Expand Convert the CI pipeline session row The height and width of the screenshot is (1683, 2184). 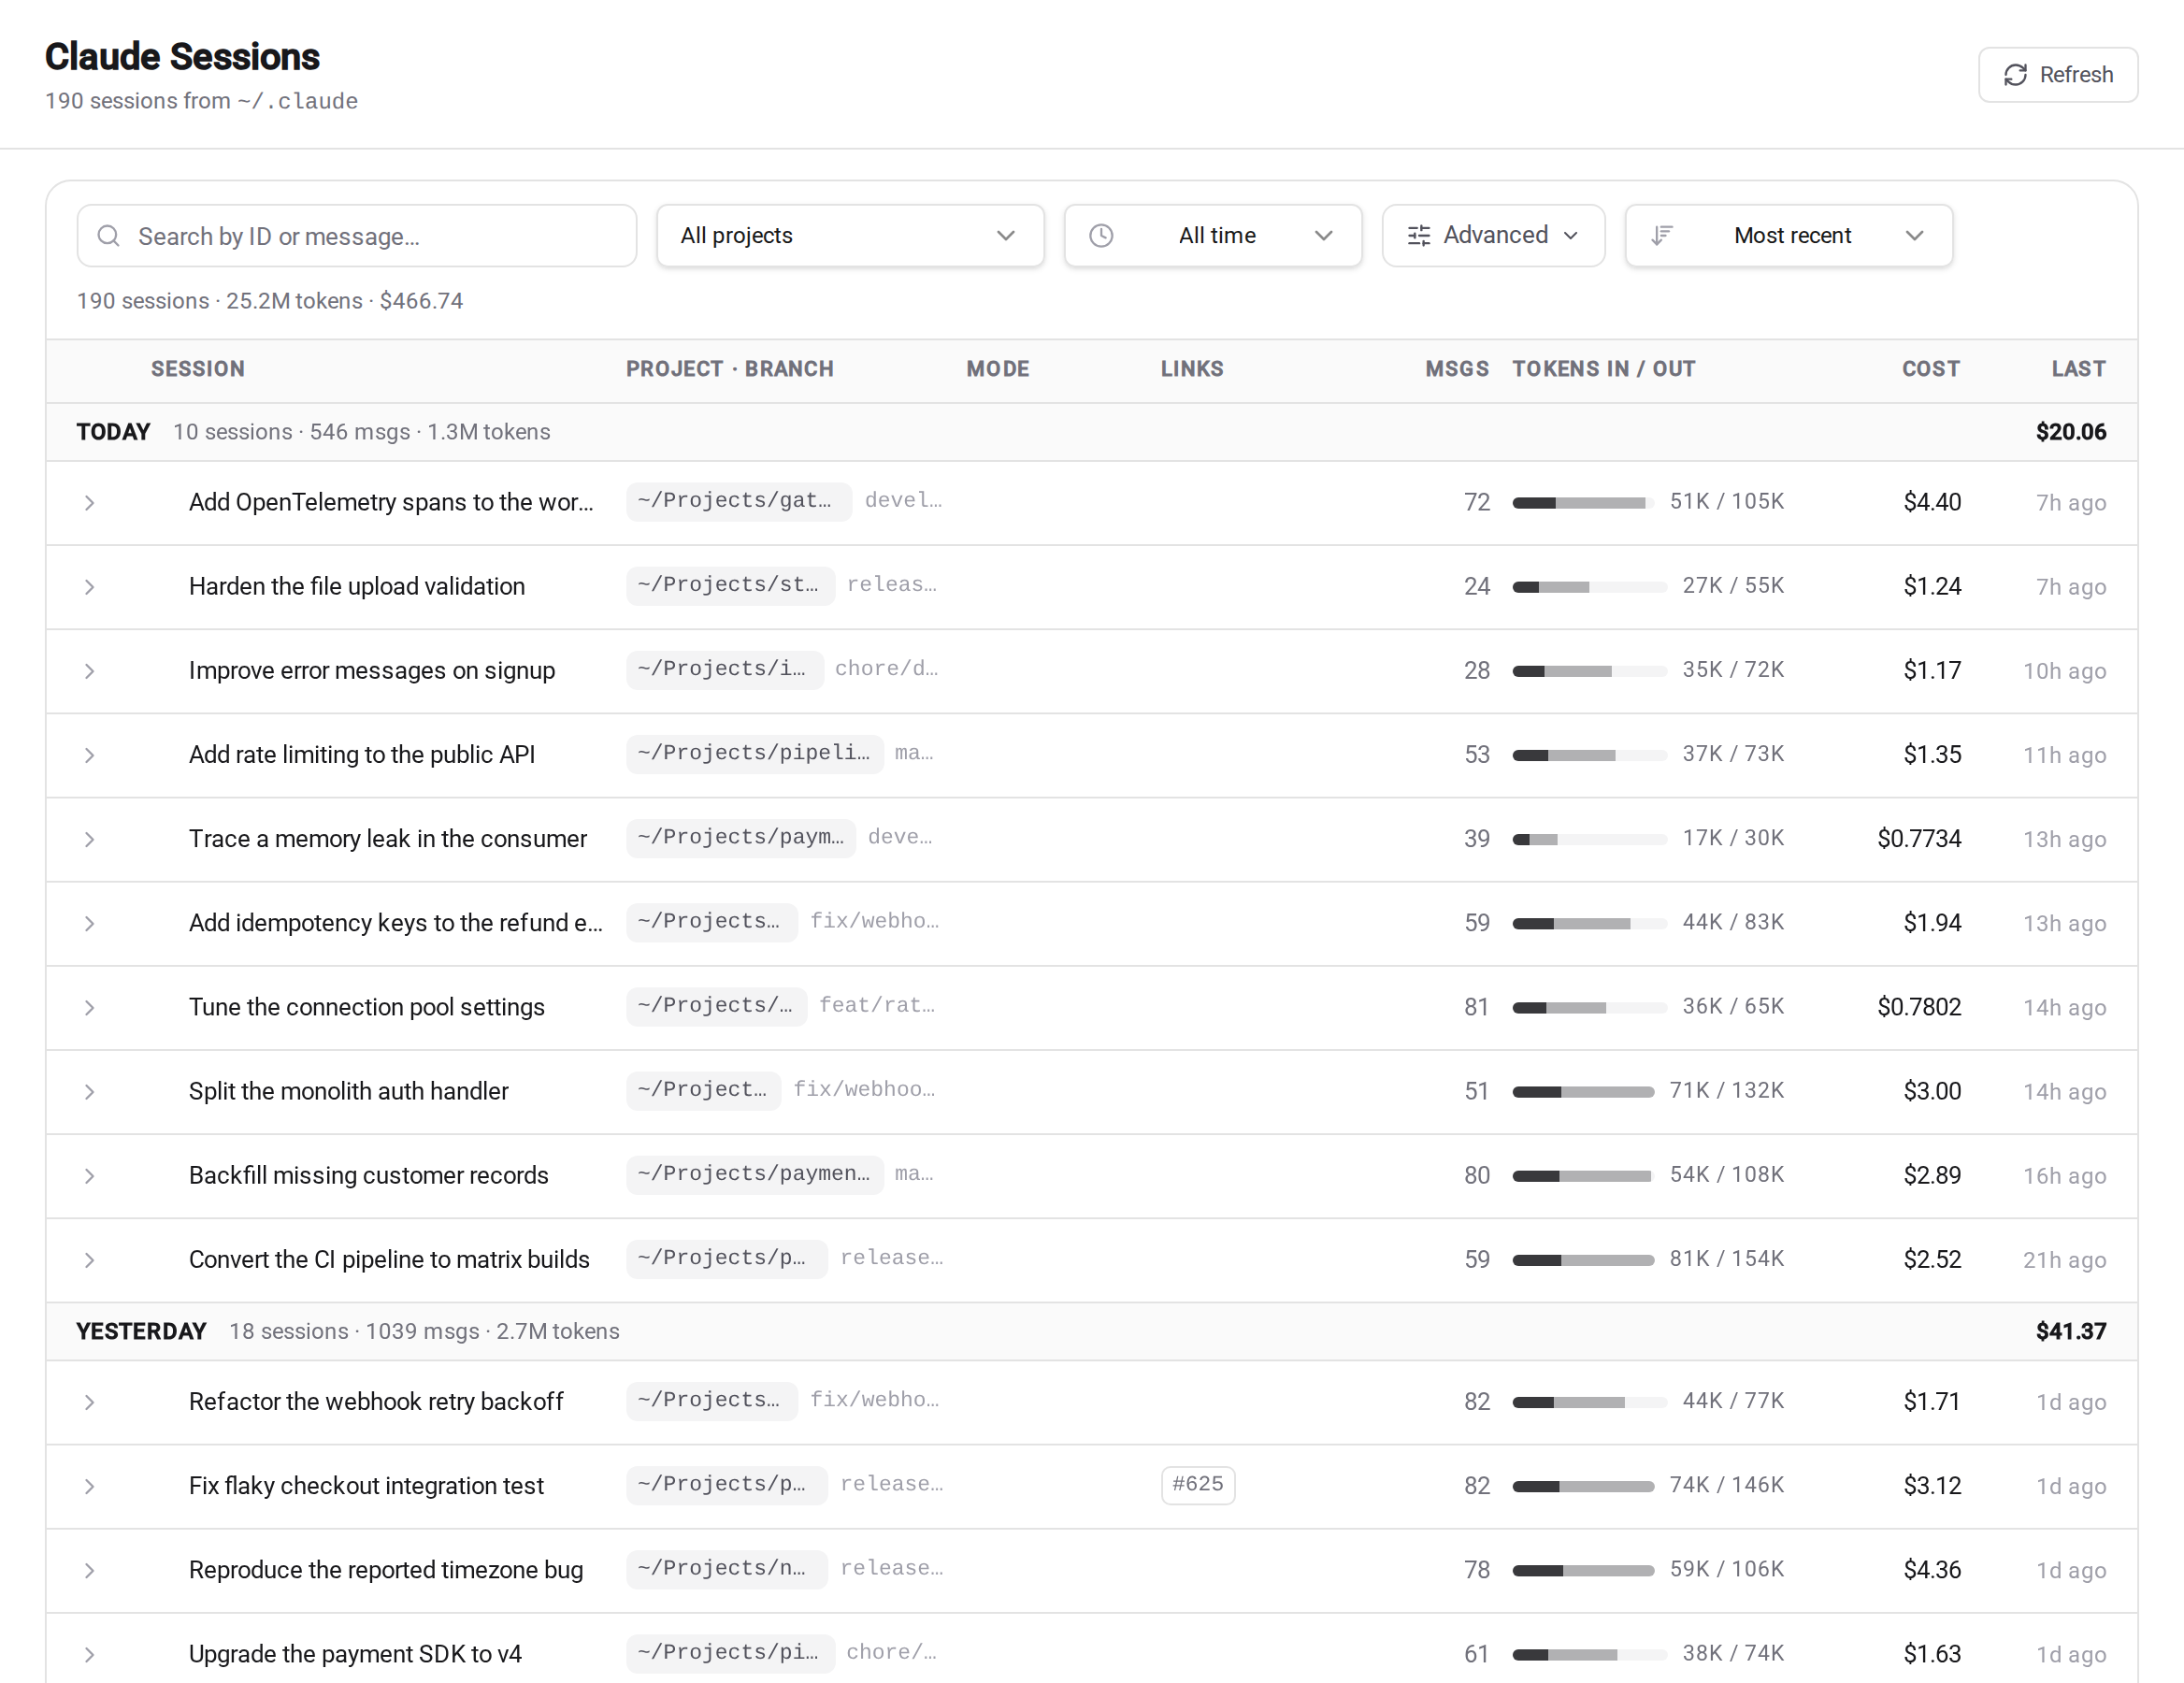pyautogui.click(x=89, y=1259)
